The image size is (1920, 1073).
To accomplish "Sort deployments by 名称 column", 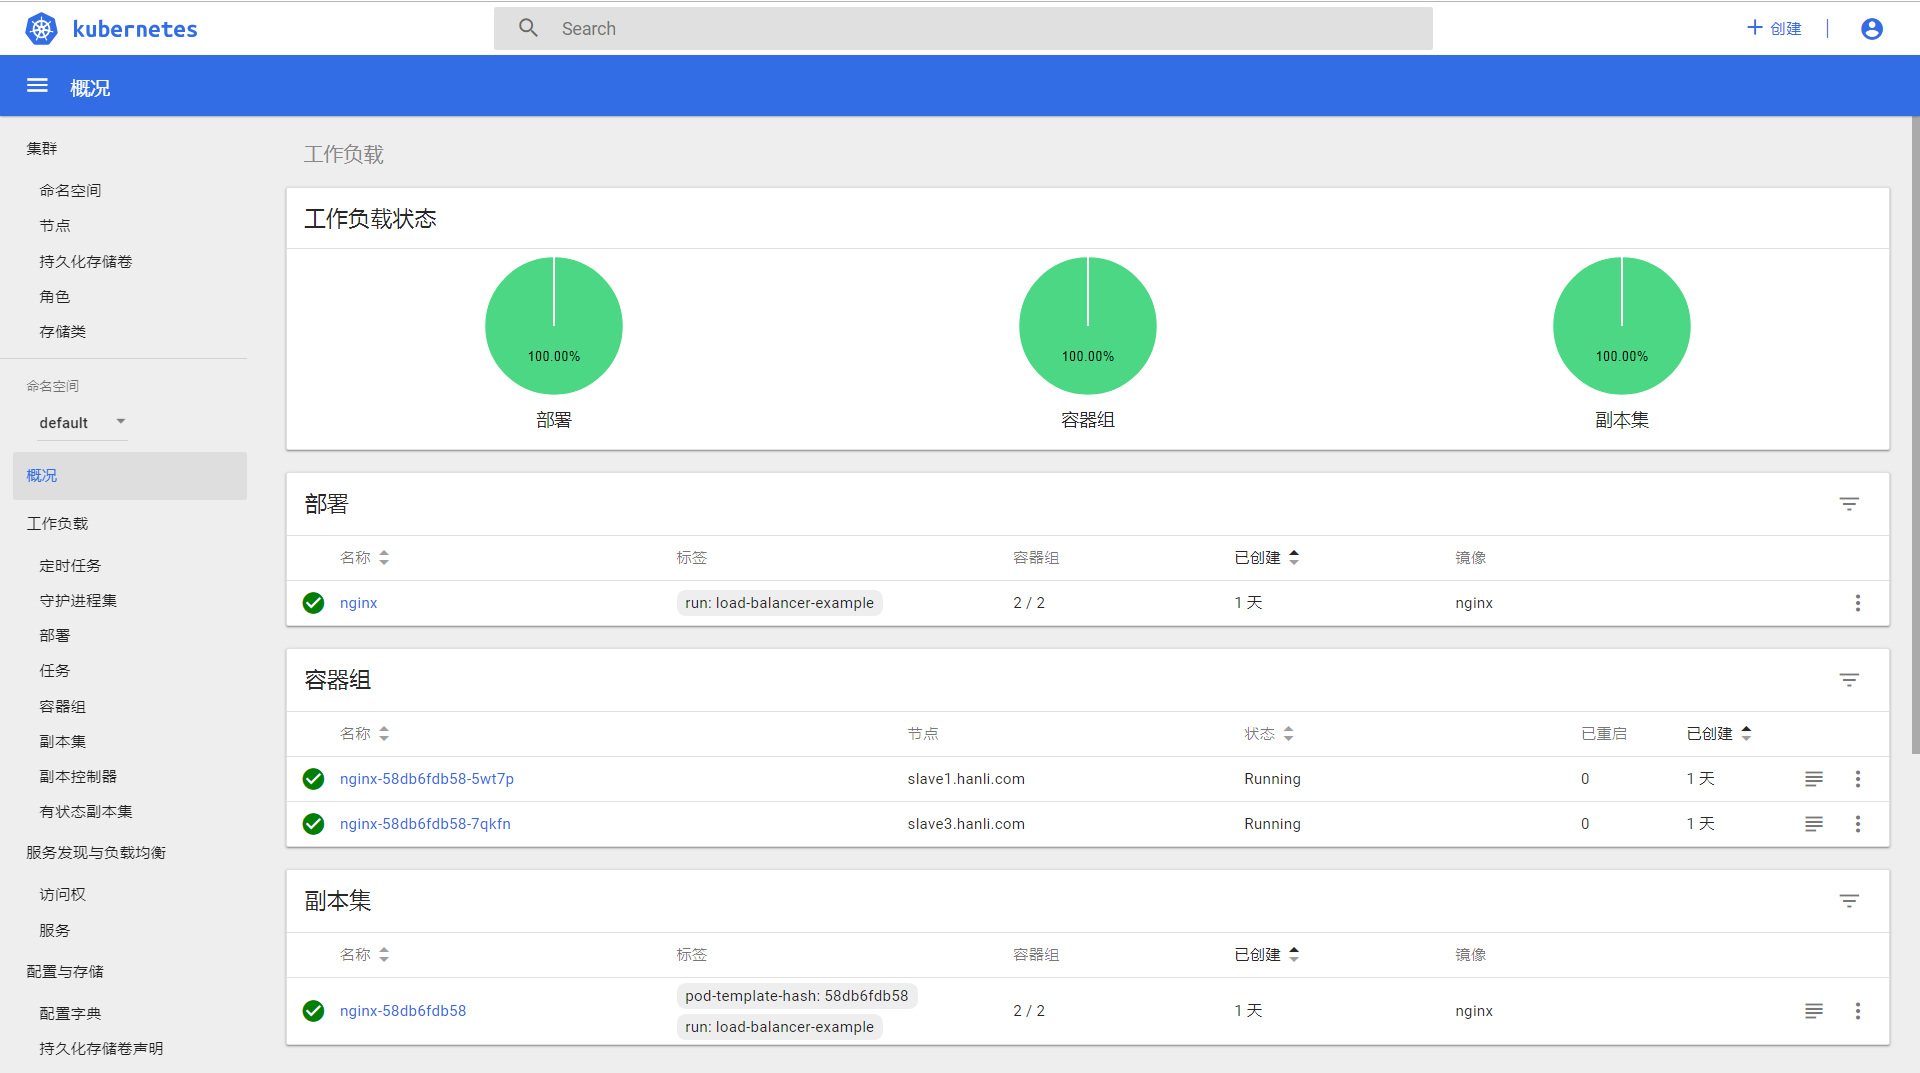I will click(364, 558).
